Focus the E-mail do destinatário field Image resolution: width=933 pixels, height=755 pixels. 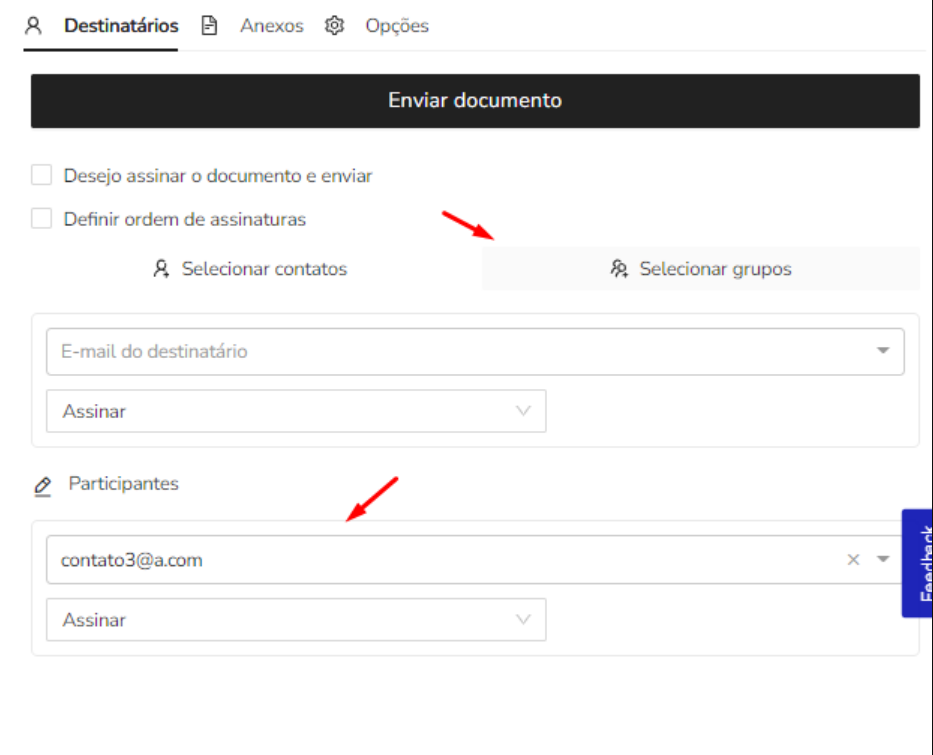(x=475, y=352)
